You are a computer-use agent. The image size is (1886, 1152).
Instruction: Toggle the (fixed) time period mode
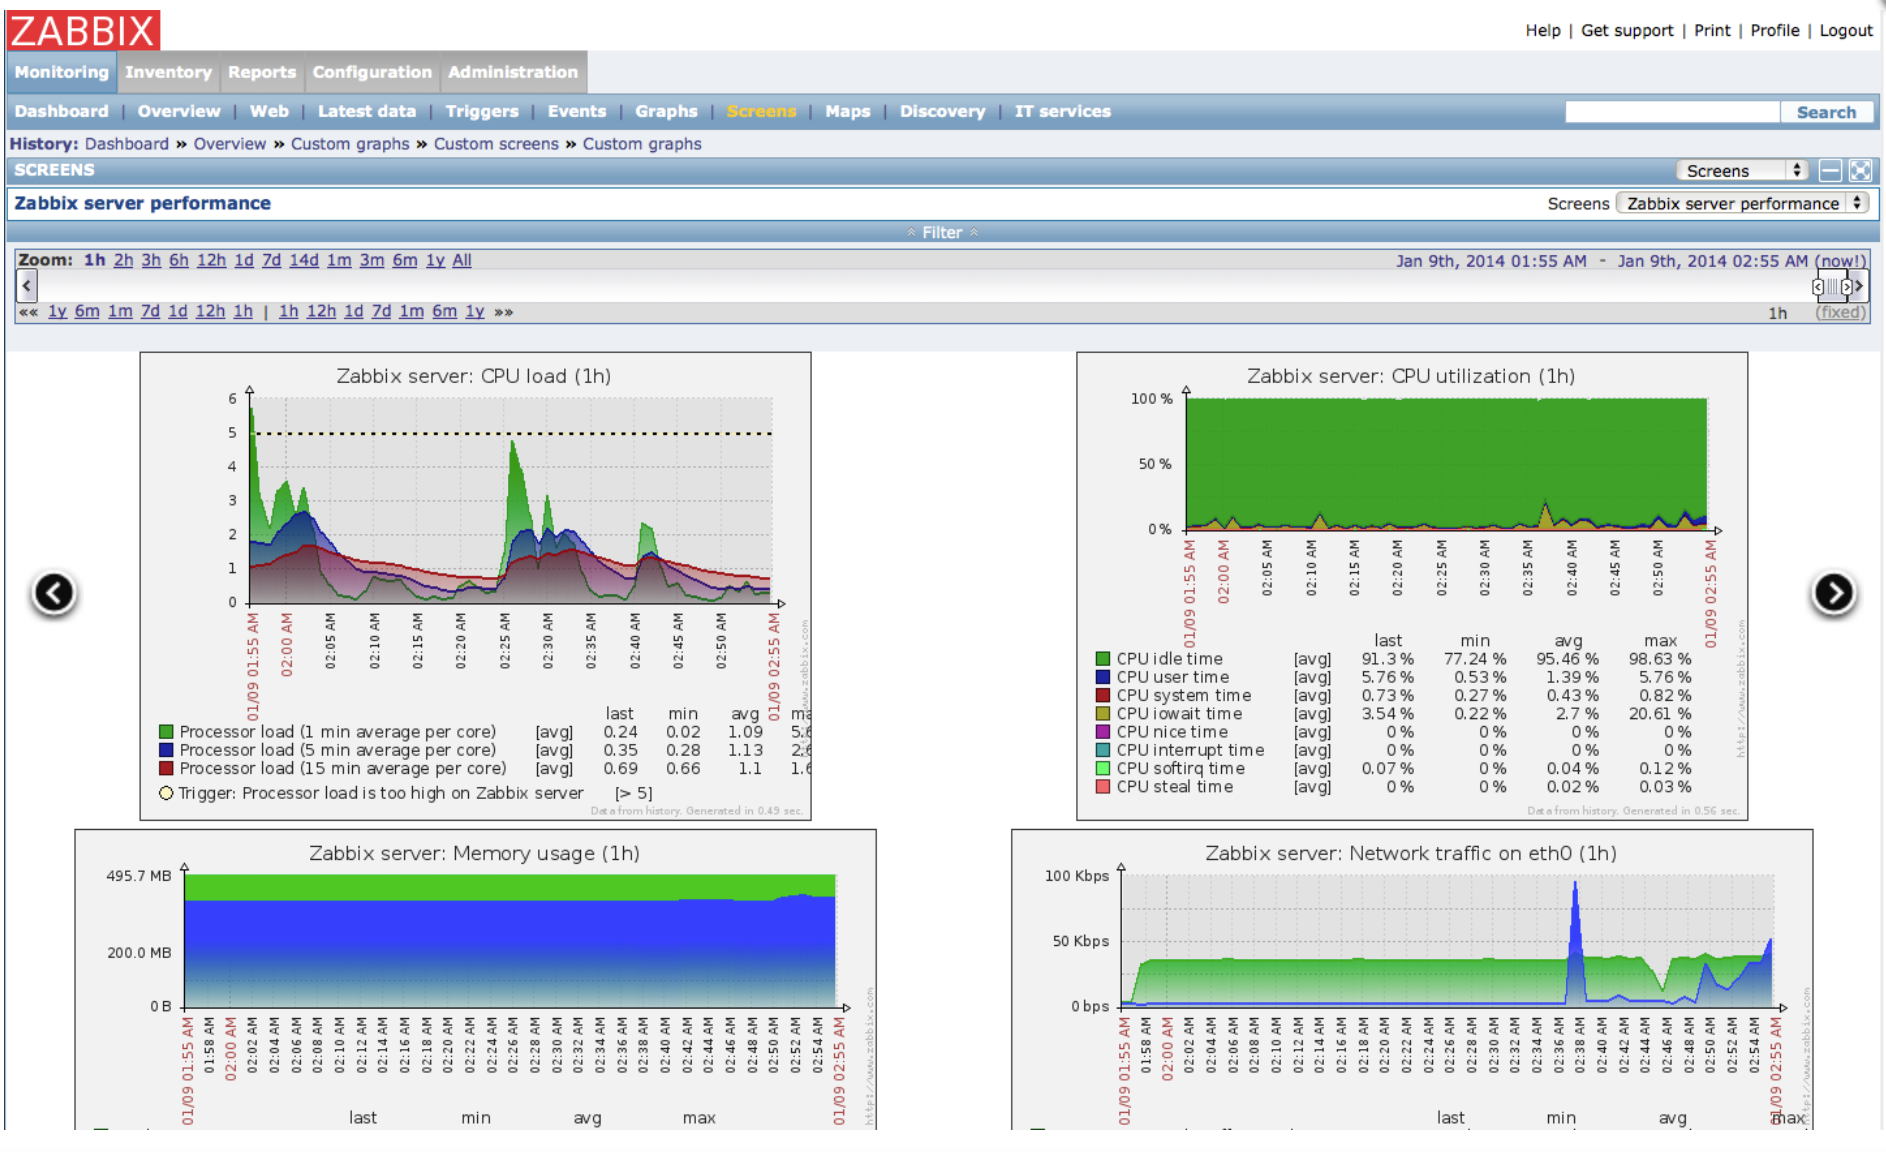(1841, 313)
